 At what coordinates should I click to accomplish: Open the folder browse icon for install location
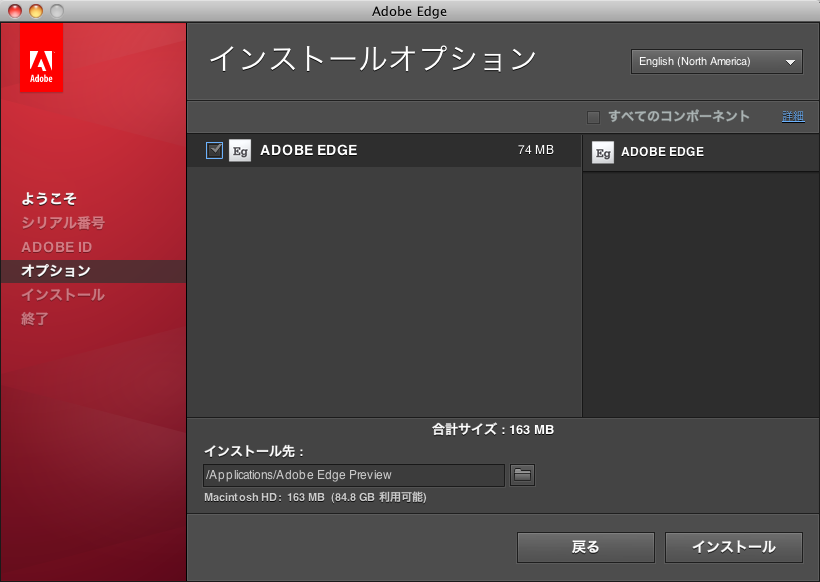[x=522, y=475]
